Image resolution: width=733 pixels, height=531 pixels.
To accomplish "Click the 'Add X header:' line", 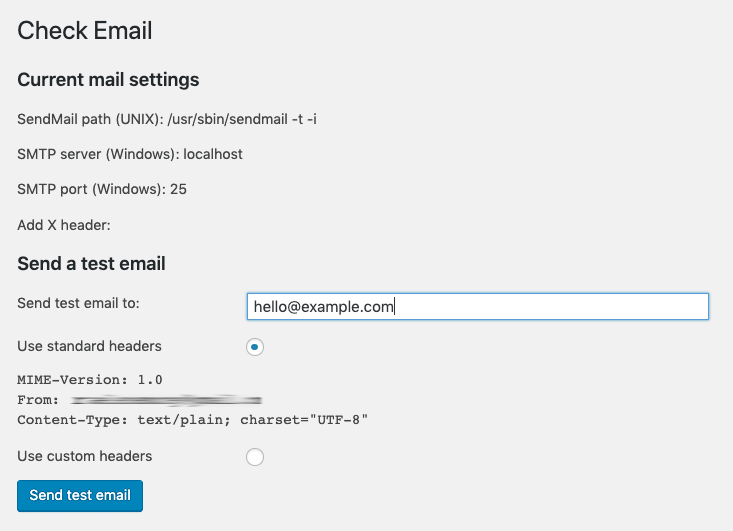I will click(x=64, y=225).
